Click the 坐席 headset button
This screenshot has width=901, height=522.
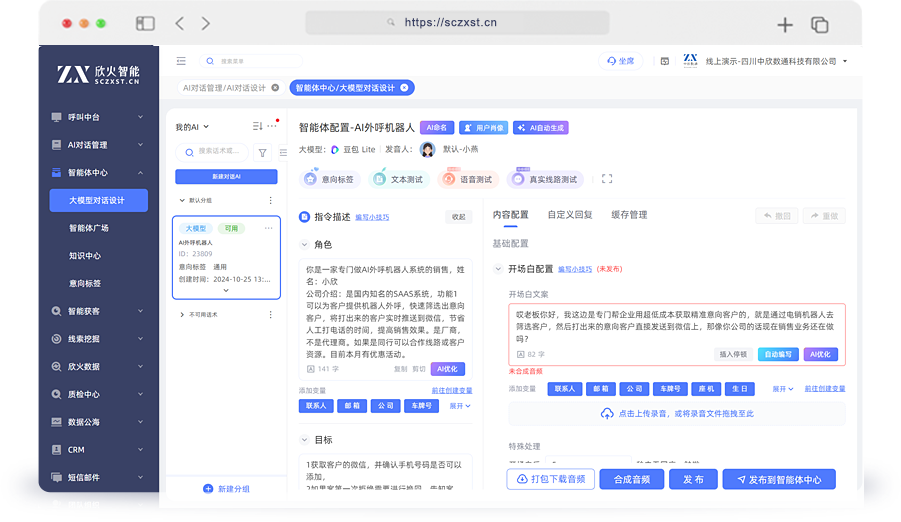(x=621, y=61)
